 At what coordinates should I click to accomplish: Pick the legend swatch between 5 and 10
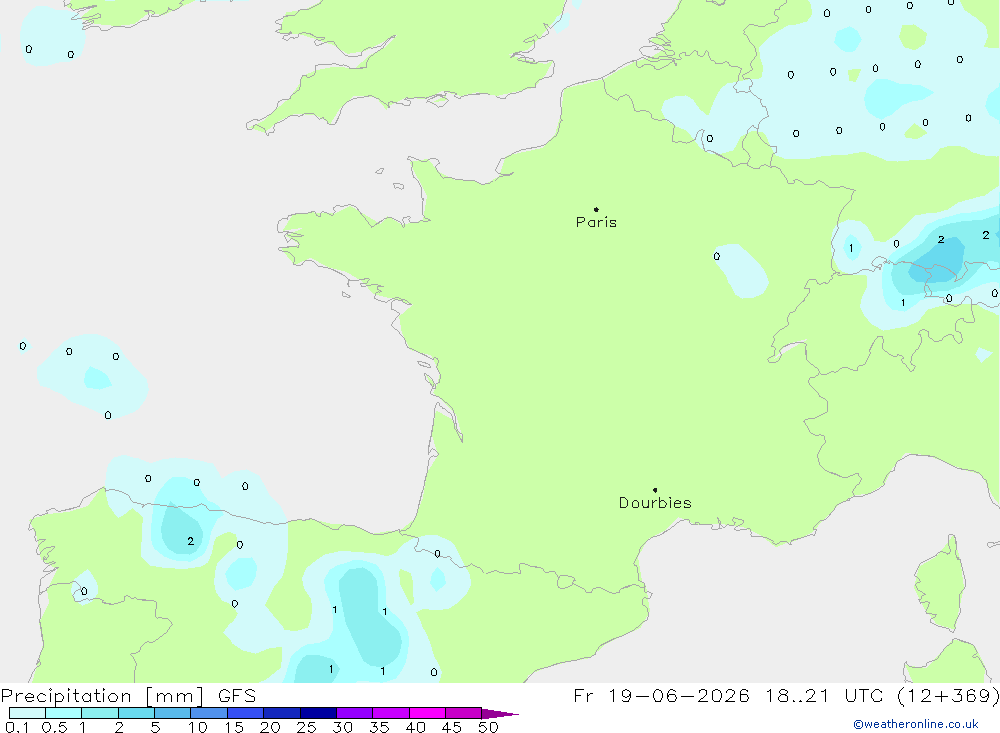[173, 713]
